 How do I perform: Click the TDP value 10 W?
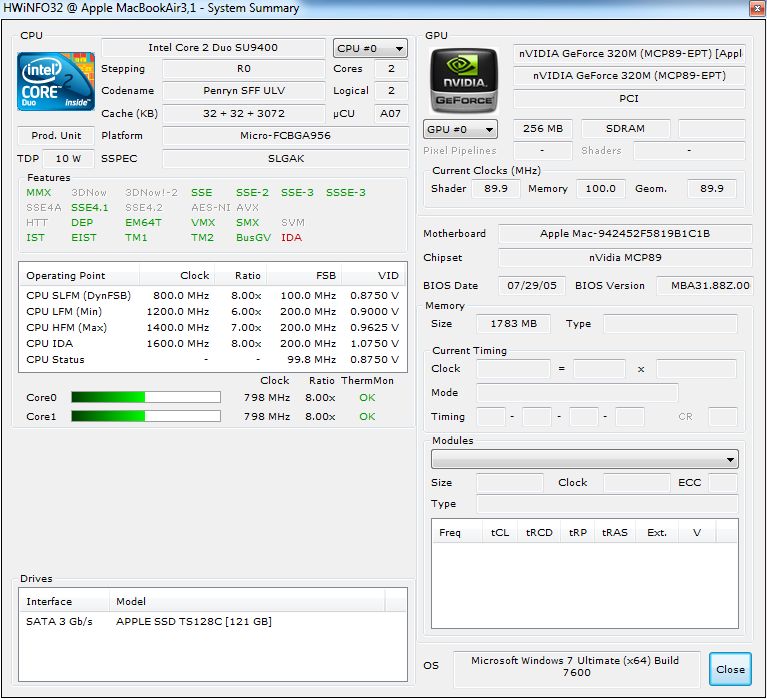pos(68,158)
